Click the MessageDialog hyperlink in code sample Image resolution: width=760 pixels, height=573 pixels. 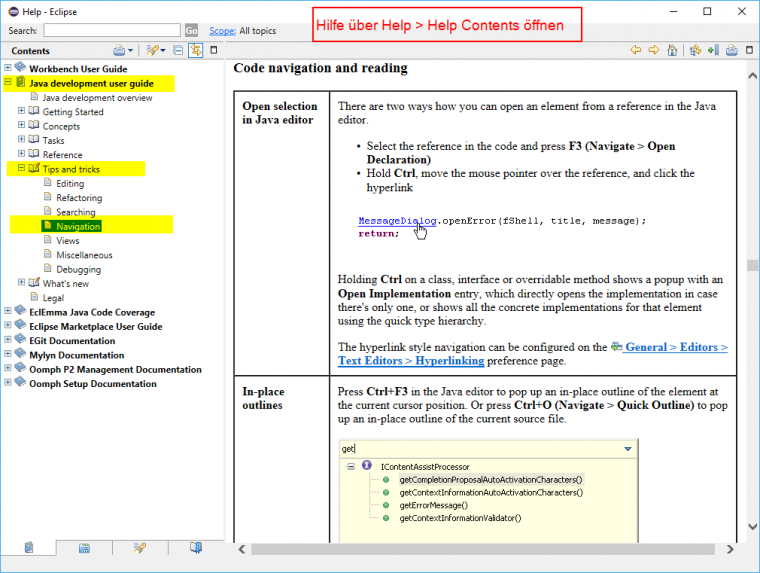[397, 221]
